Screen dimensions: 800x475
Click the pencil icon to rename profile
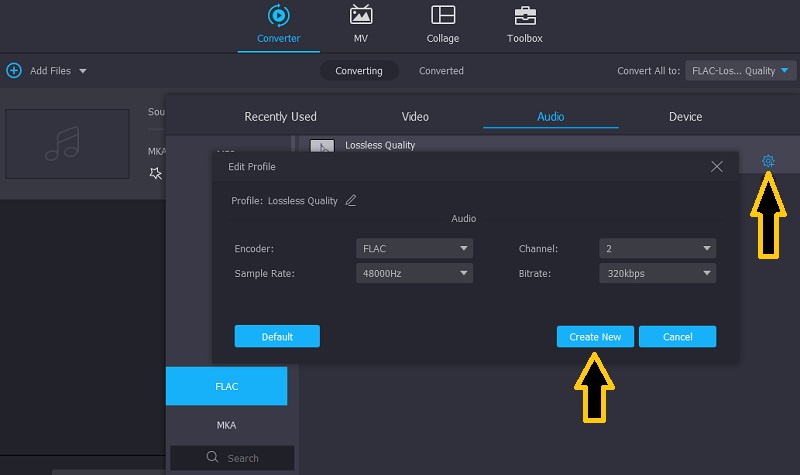[350, 200]
